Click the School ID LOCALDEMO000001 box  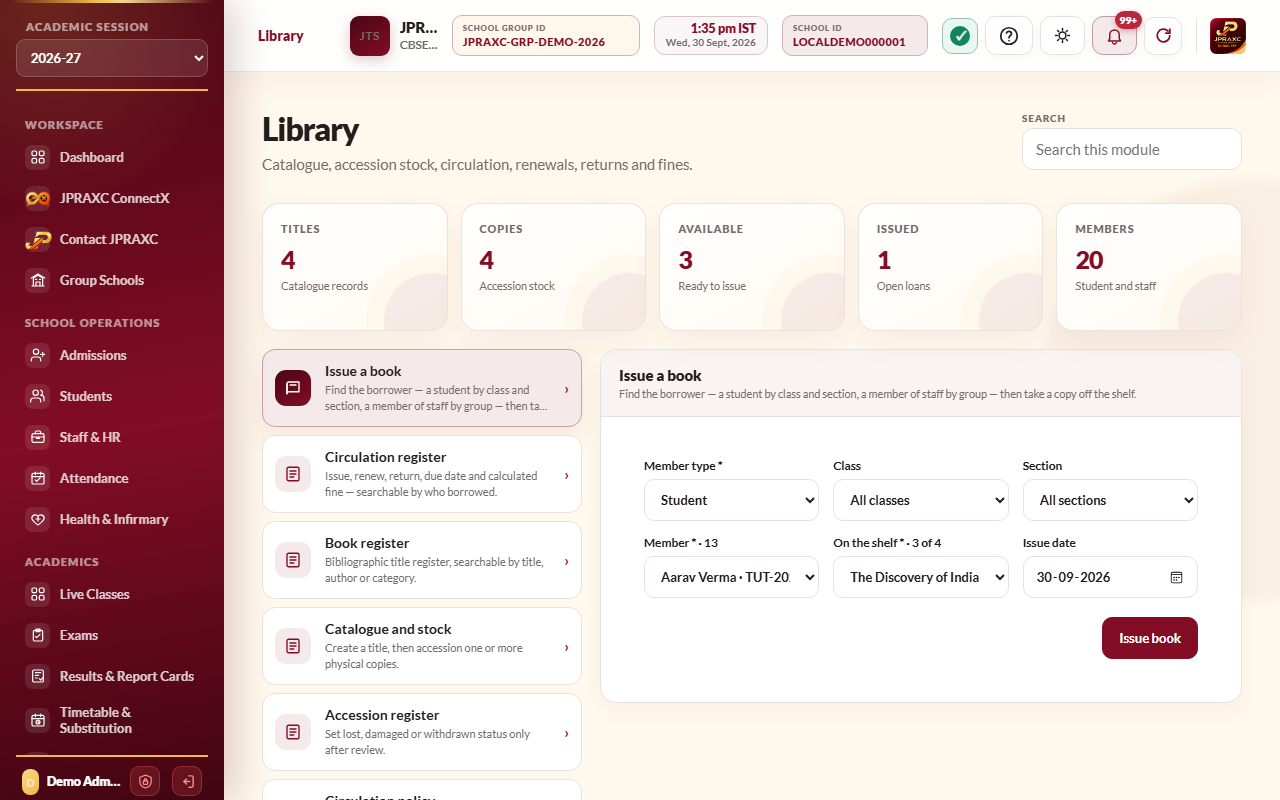click(x=855, y=36)
